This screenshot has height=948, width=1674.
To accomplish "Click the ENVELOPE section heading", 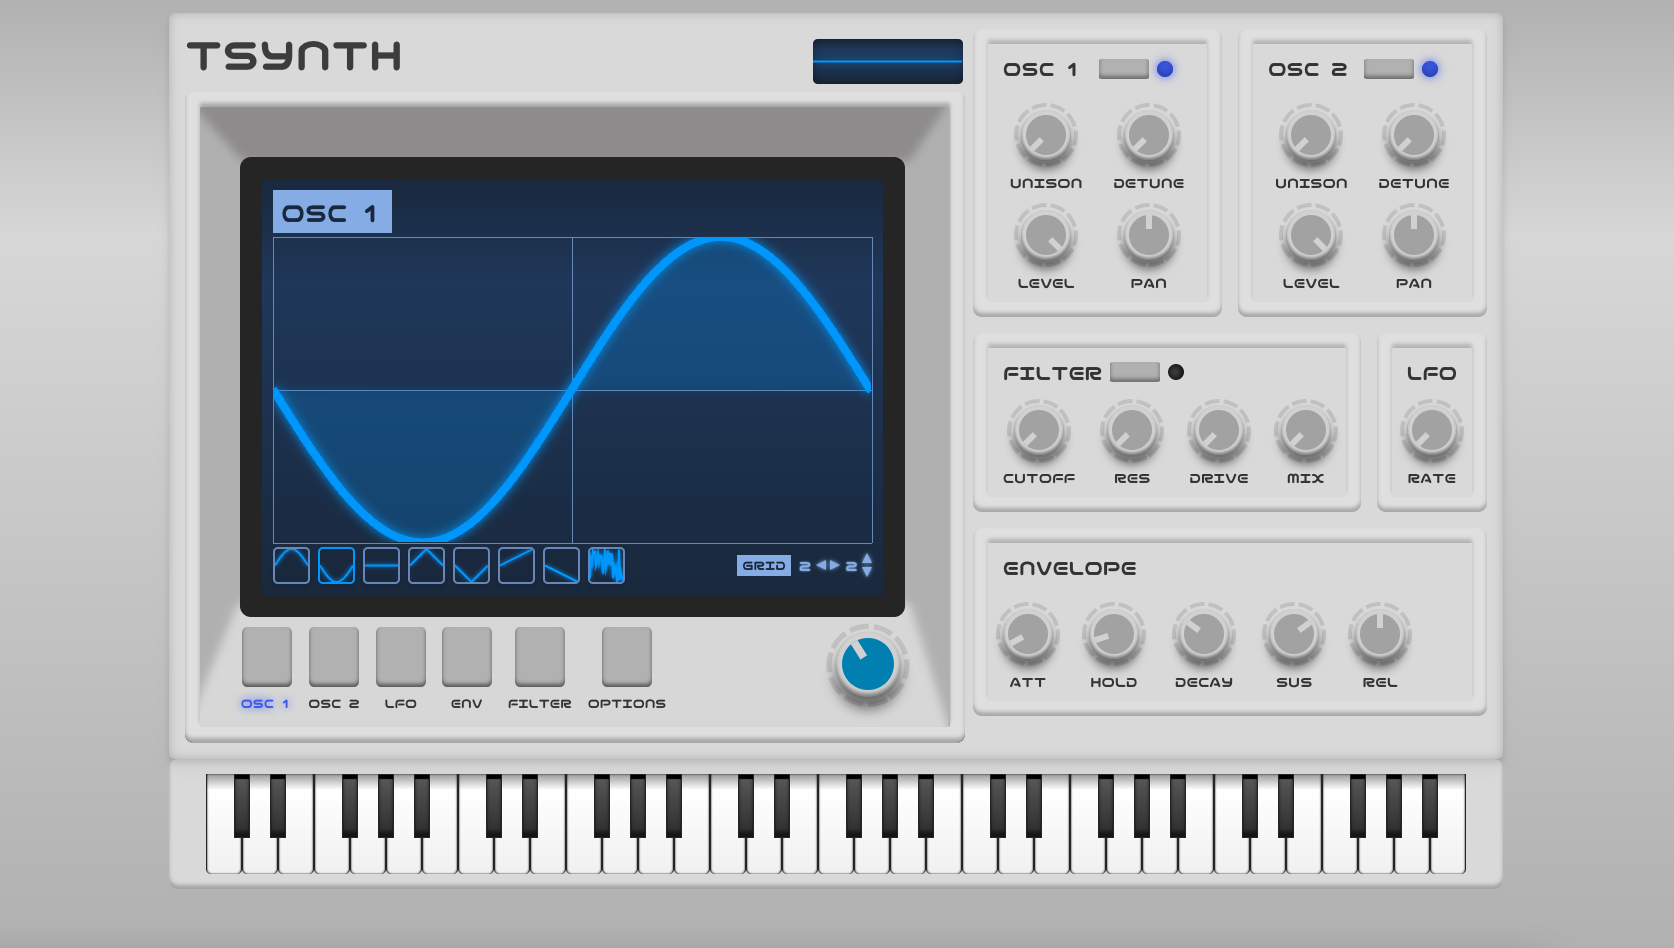I will tap(1070, 568).
